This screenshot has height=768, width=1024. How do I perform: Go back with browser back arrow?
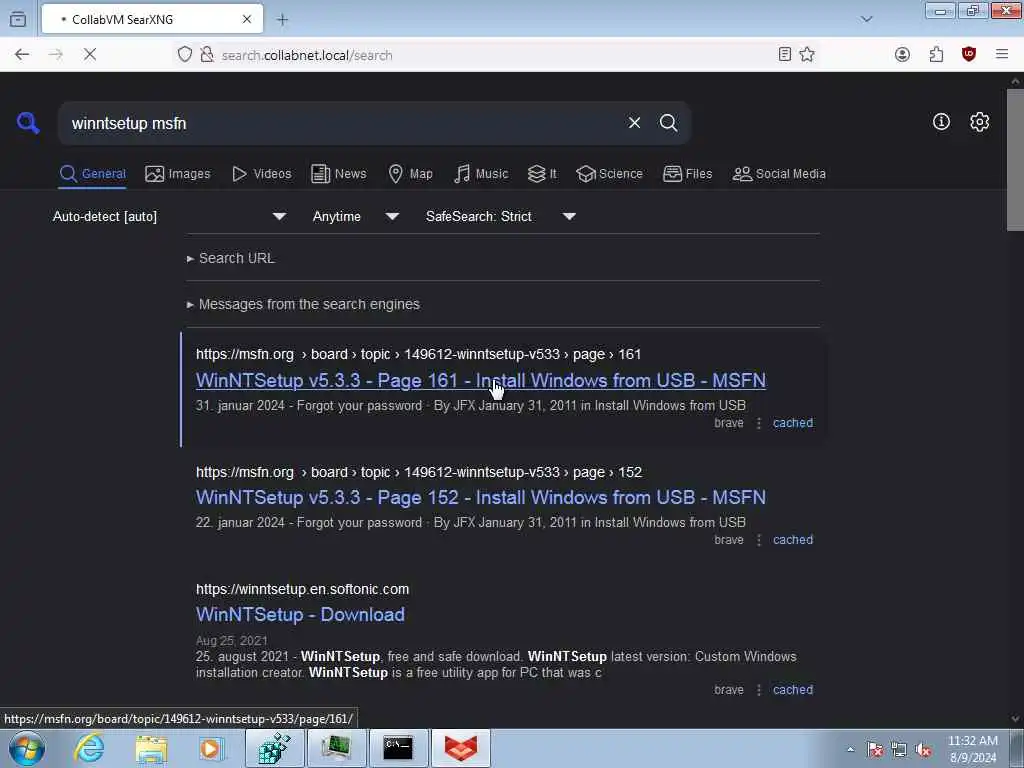pos(22,55)
